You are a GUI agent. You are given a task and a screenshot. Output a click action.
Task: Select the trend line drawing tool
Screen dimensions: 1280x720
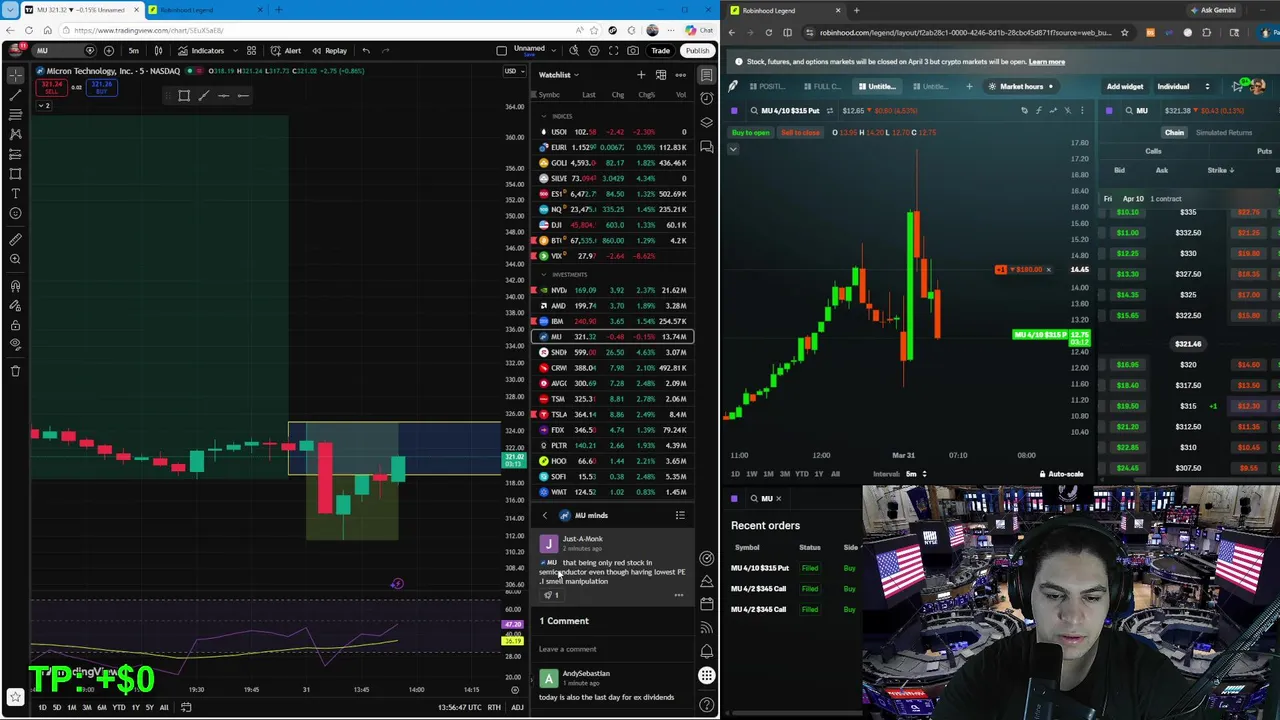[x=15, y=95]
